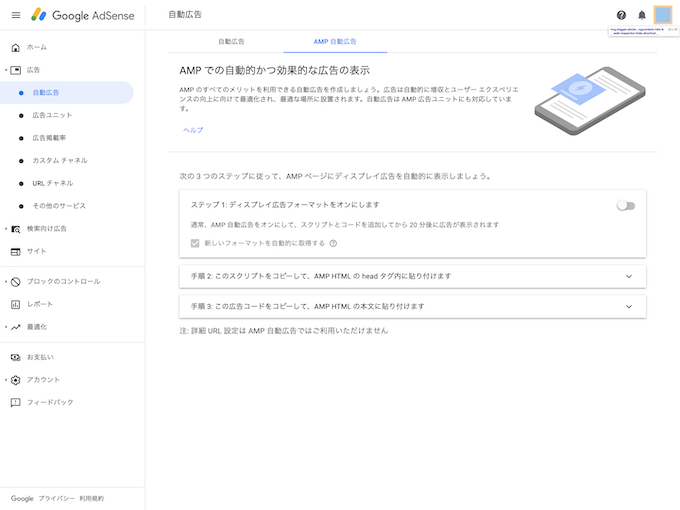Open レポート reports icon in sidebar
The height and width of the screenshot is (510, 680).
point(15,304)
